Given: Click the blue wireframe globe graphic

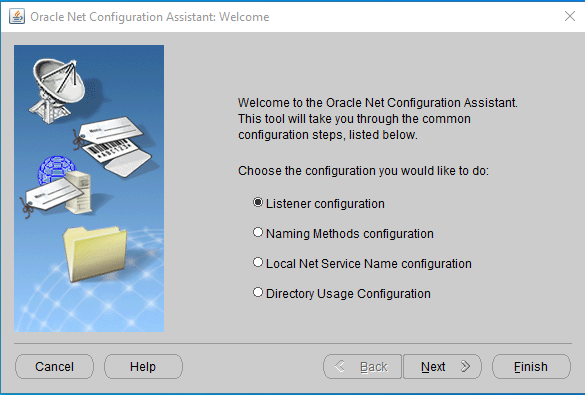Looking at the screenshot, I should pyautogui.click(x=57, y=170).
